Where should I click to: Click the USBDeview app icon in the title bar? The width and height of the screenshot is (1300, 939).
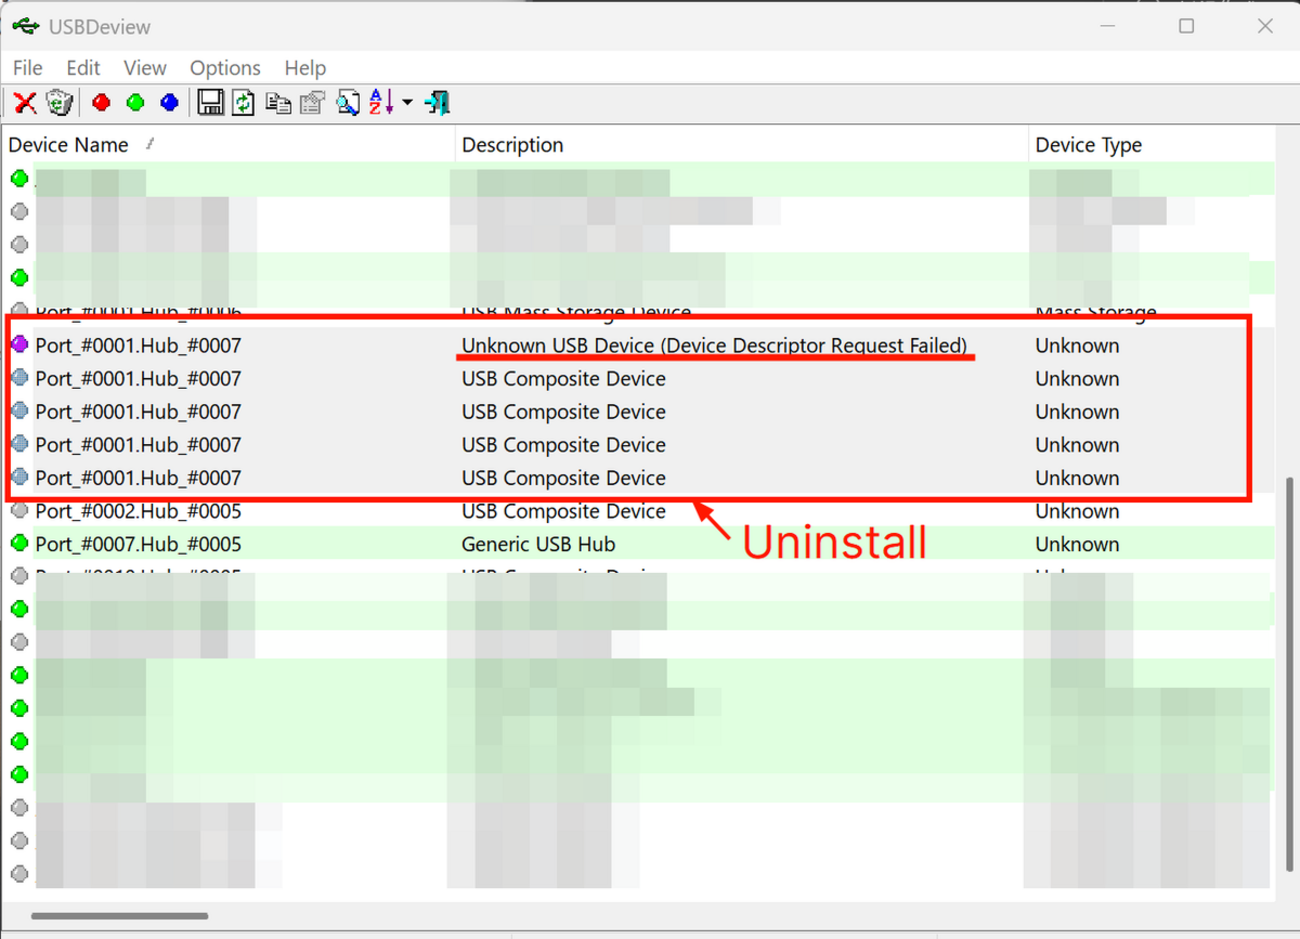26,26
